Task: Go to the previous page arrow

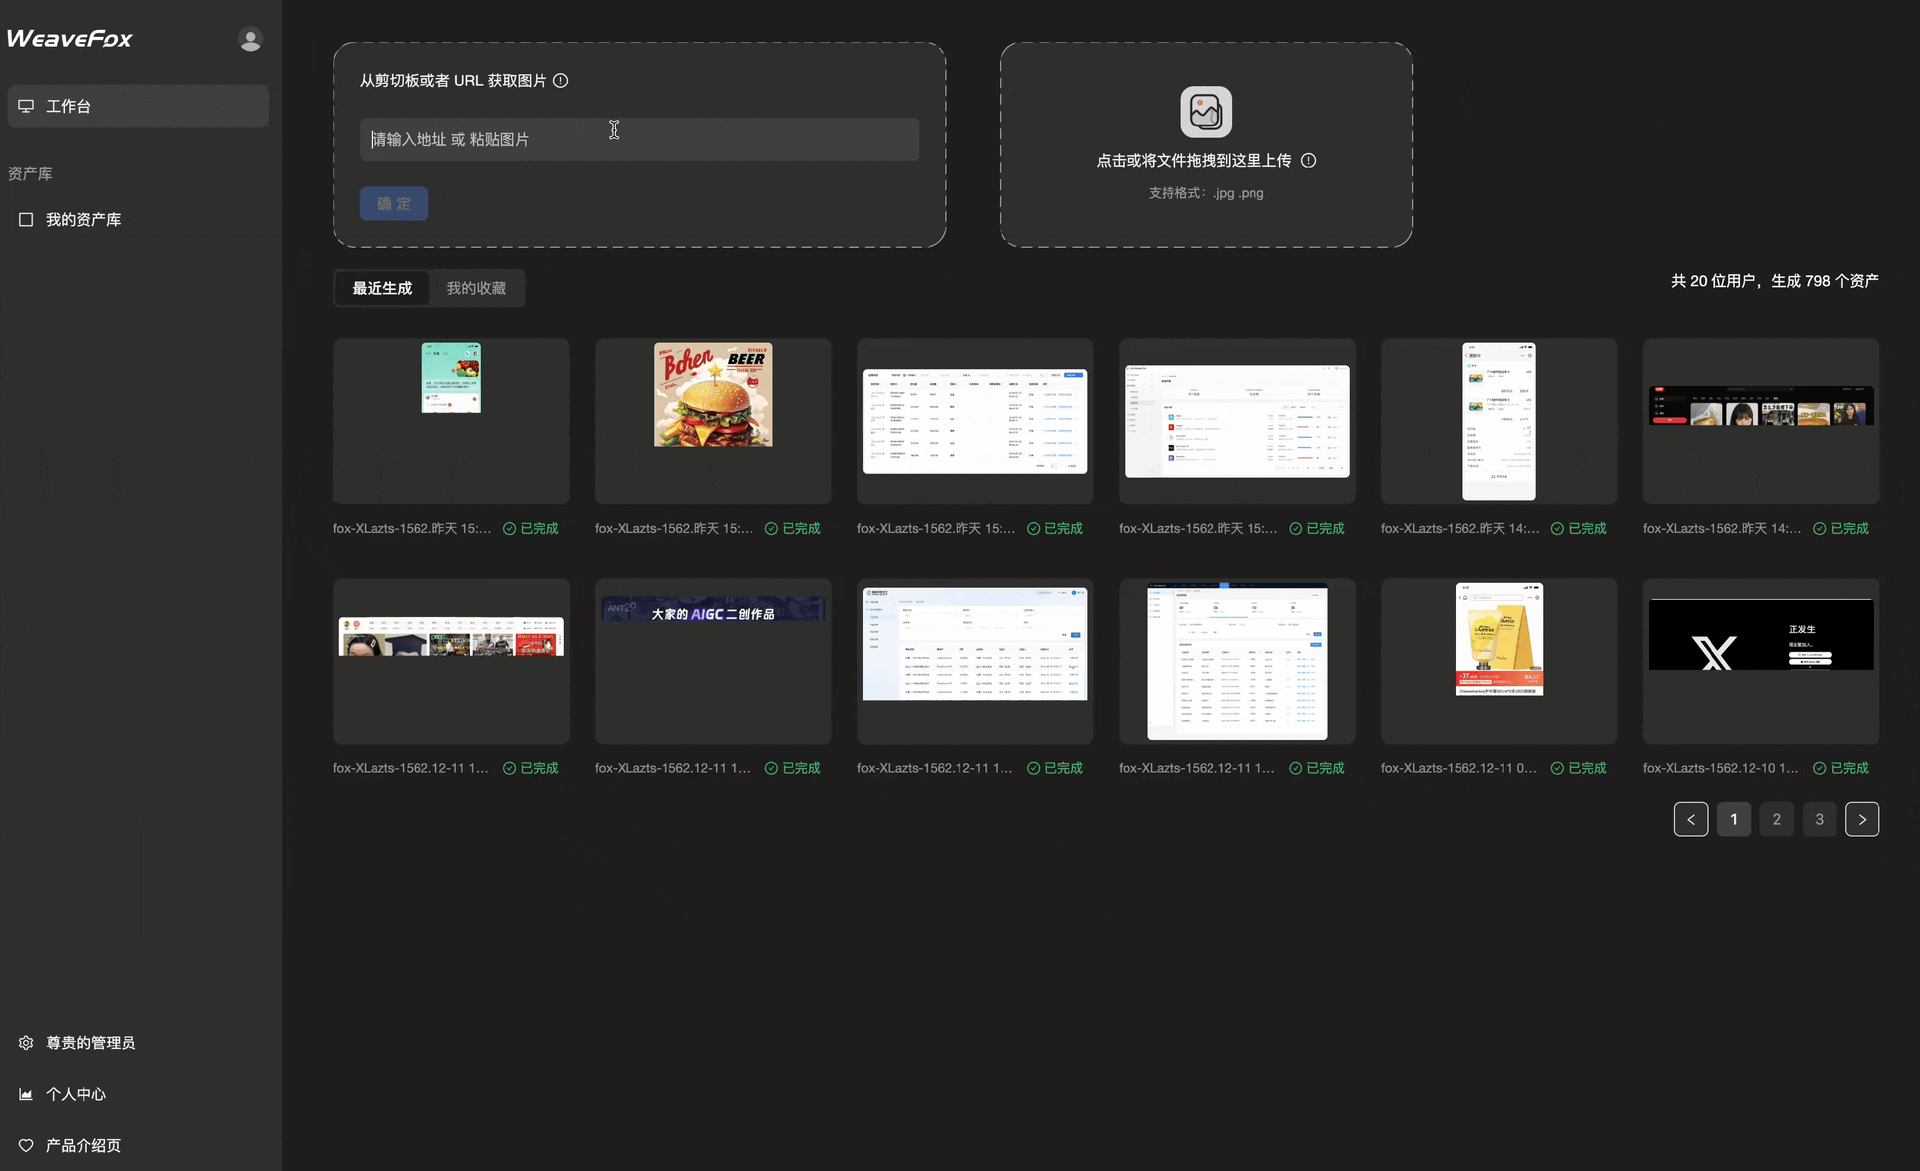Action: [1691, 819]
